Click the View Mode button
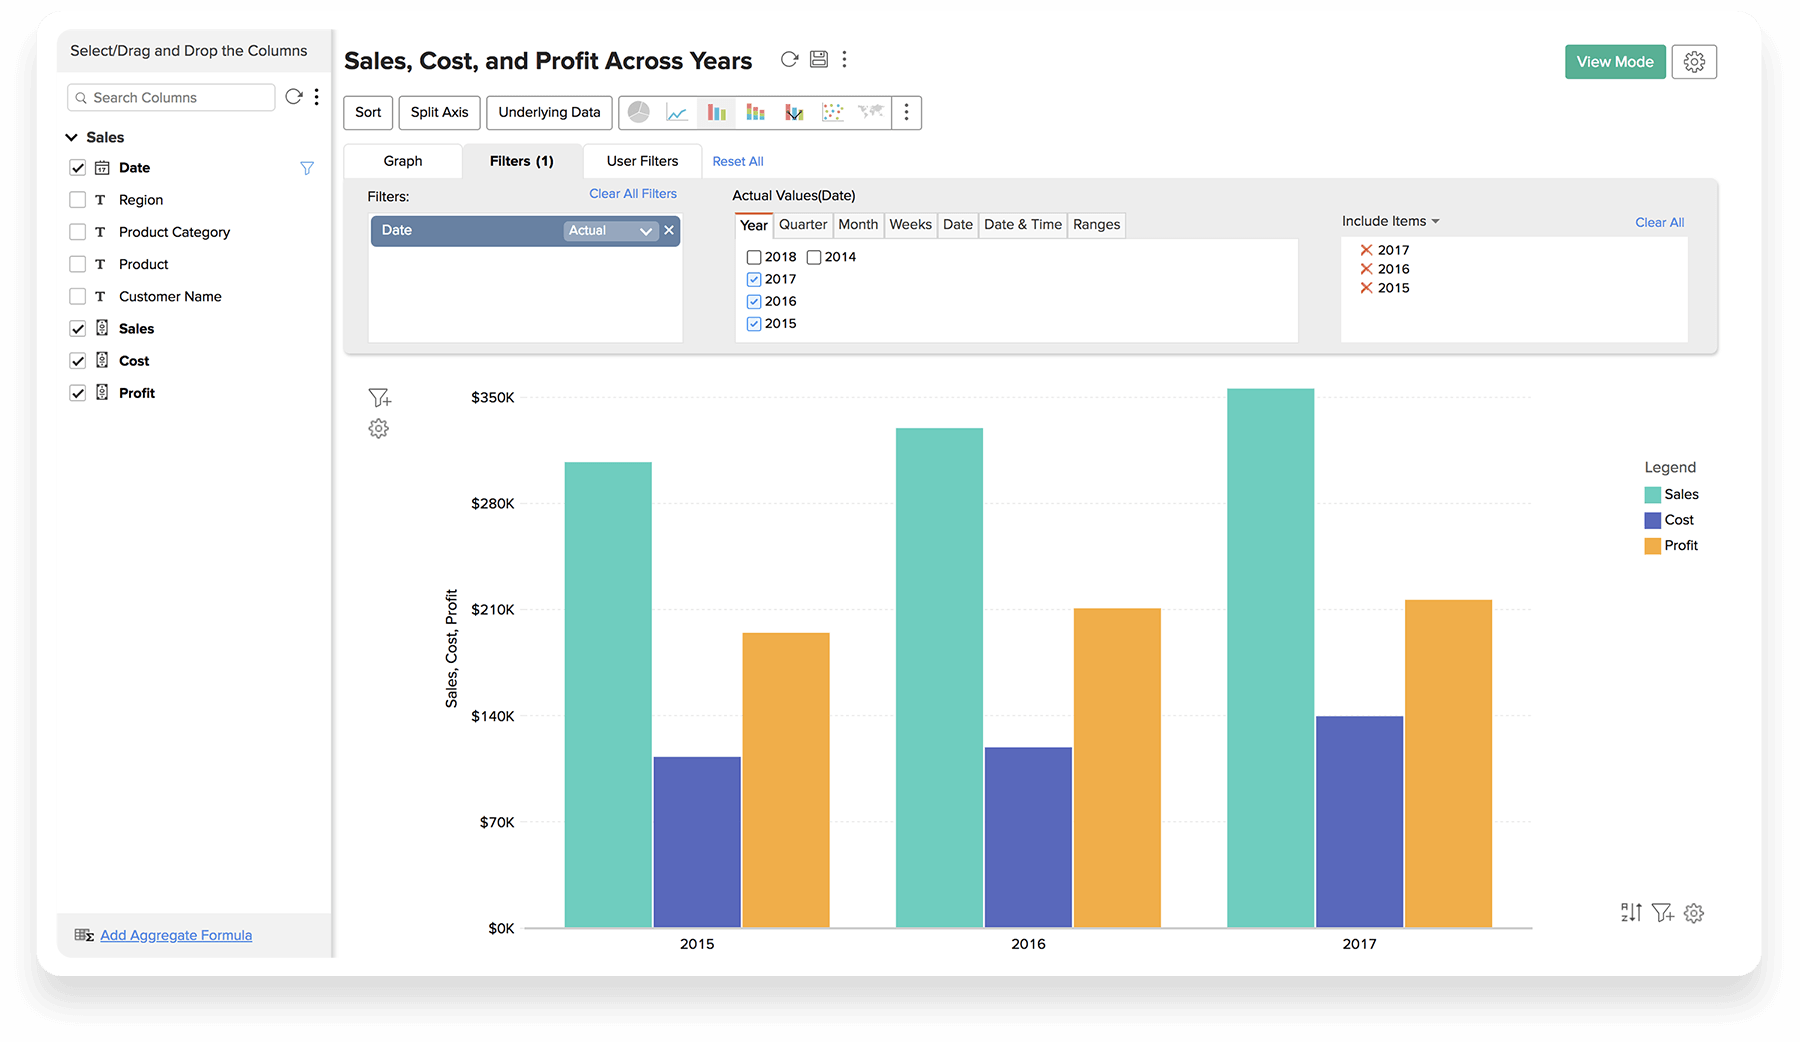 1614,62
